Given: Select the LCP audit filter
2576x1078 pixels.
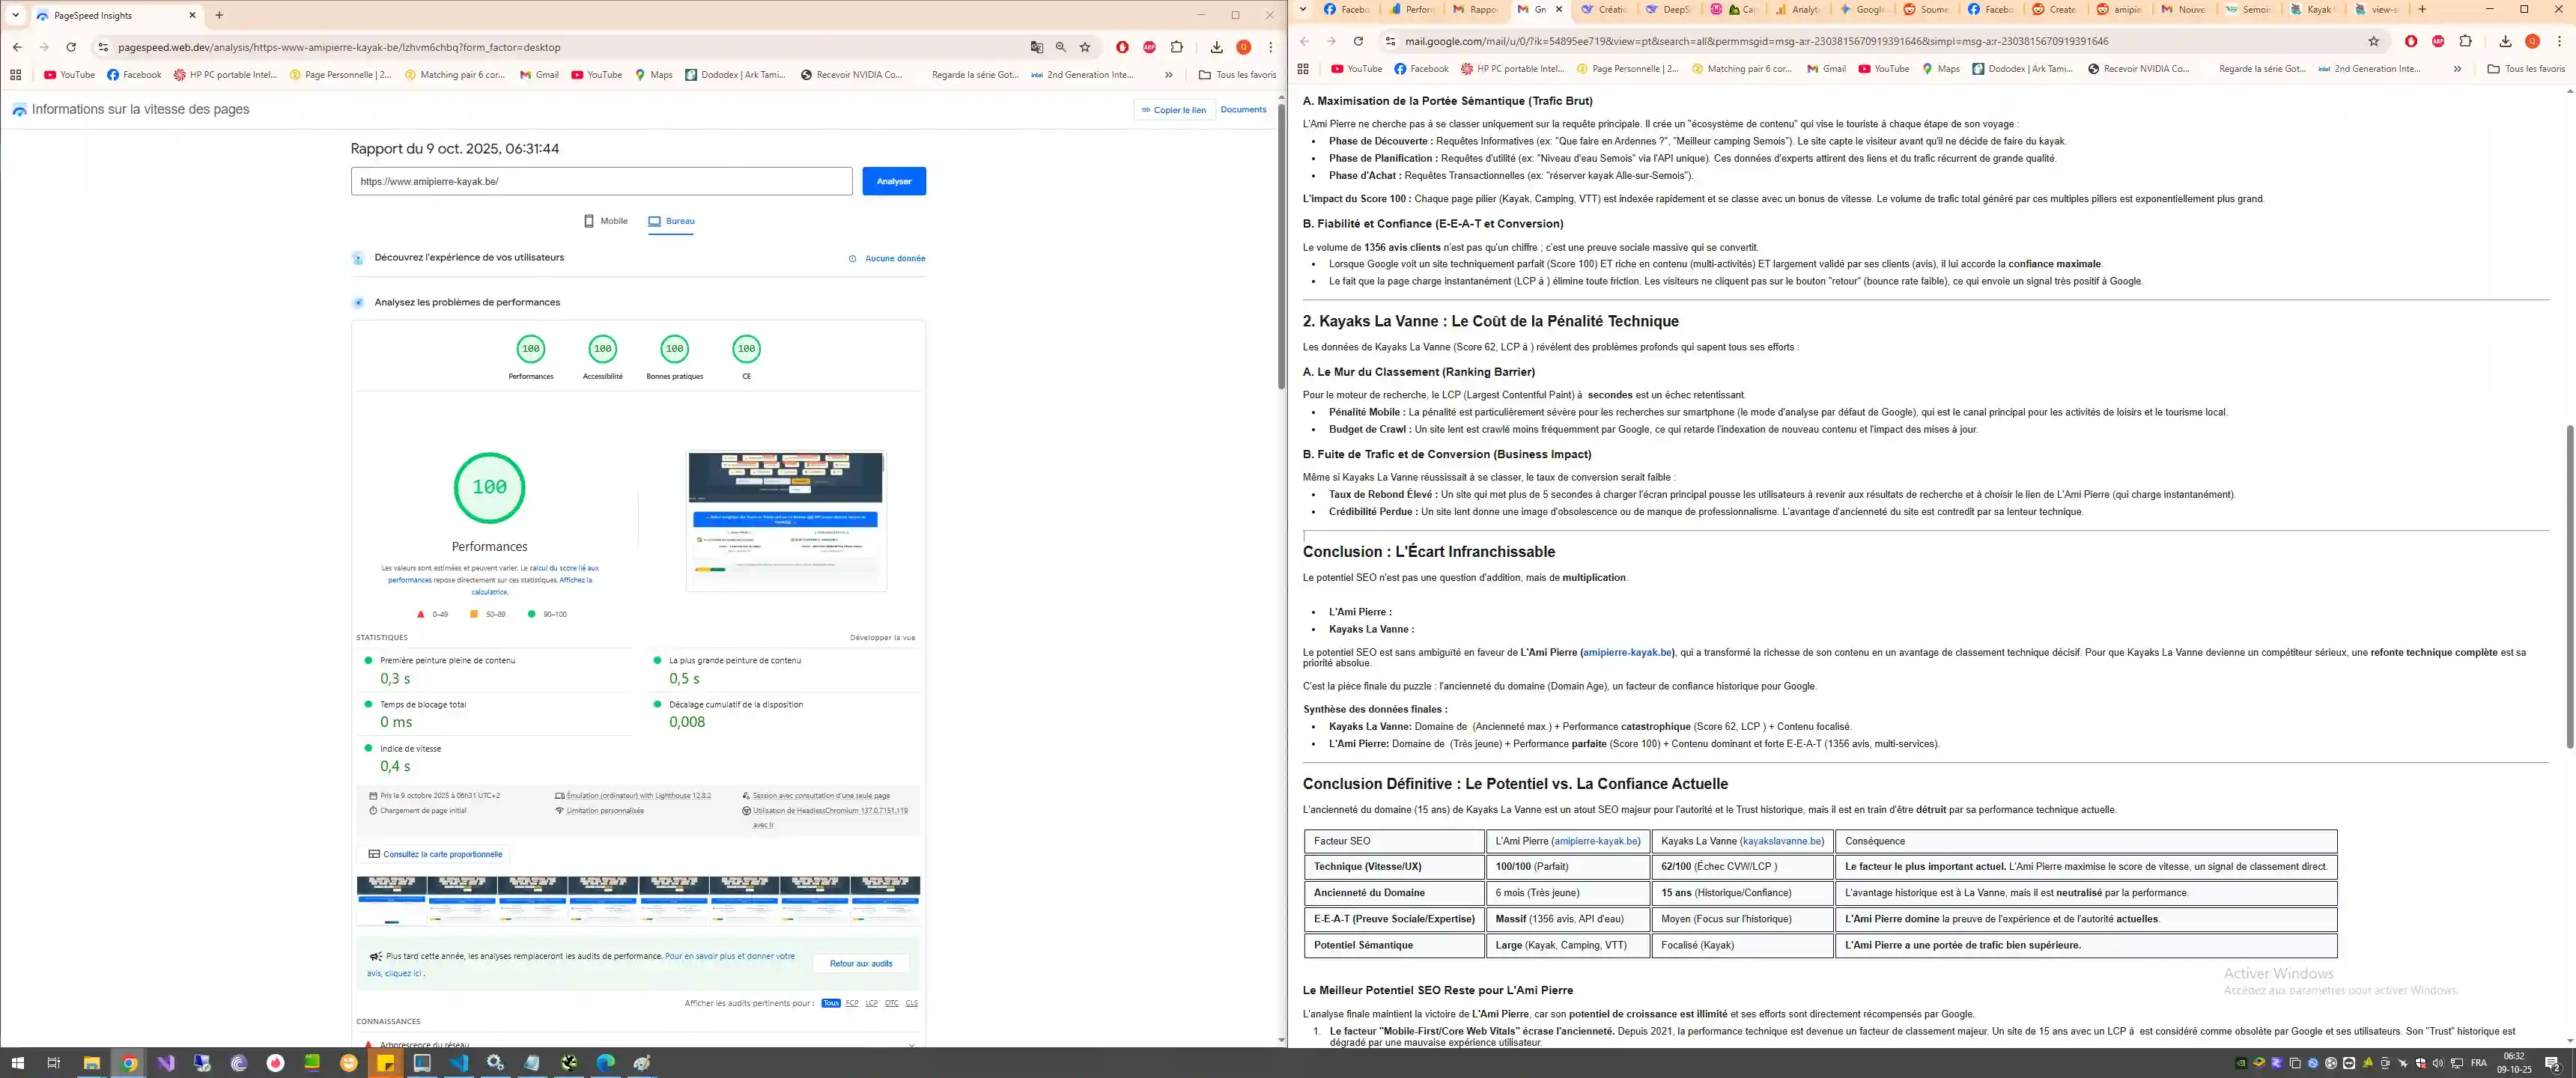Looking at the screenshot, I should tap(871, 1003).
